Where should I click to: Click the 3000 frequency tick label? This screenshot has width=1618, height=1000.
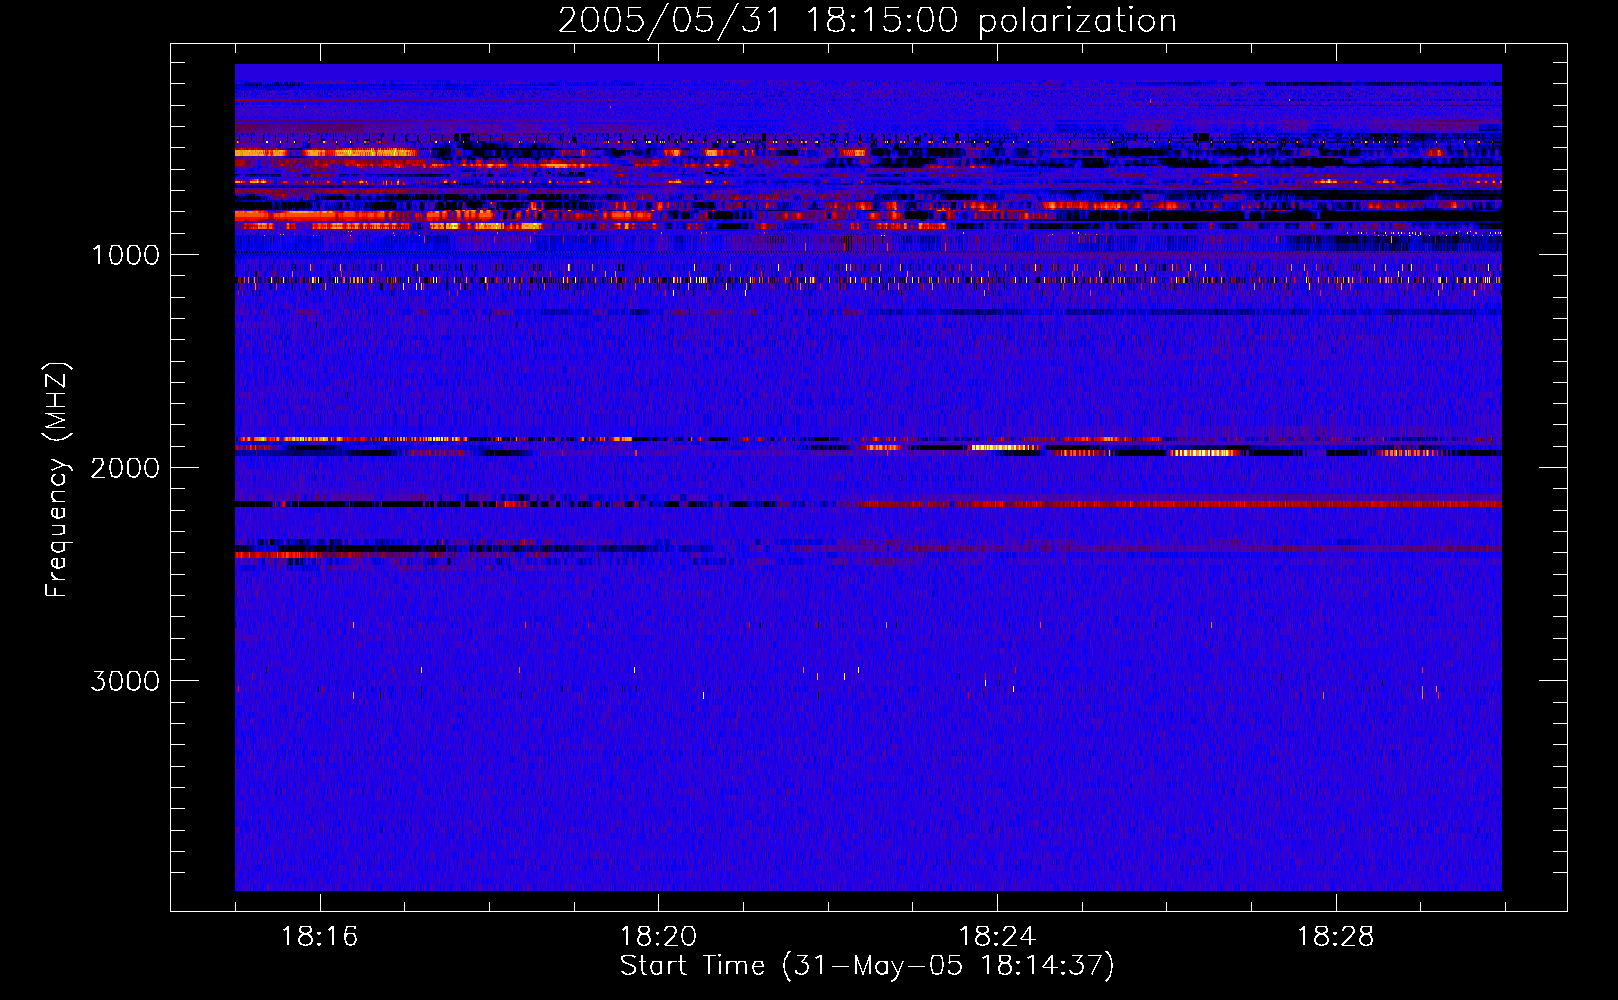[125, 681]
